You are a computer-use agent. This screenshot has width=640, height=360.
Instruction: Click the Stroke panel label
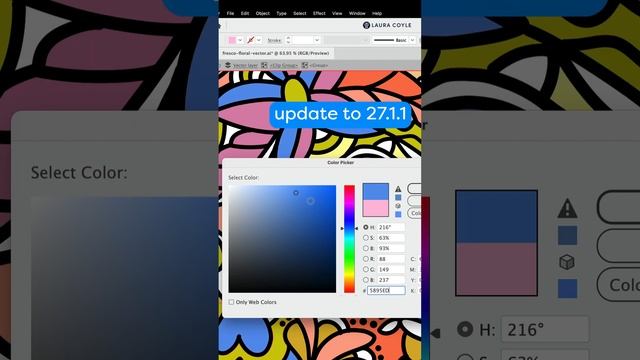point(274,40)
